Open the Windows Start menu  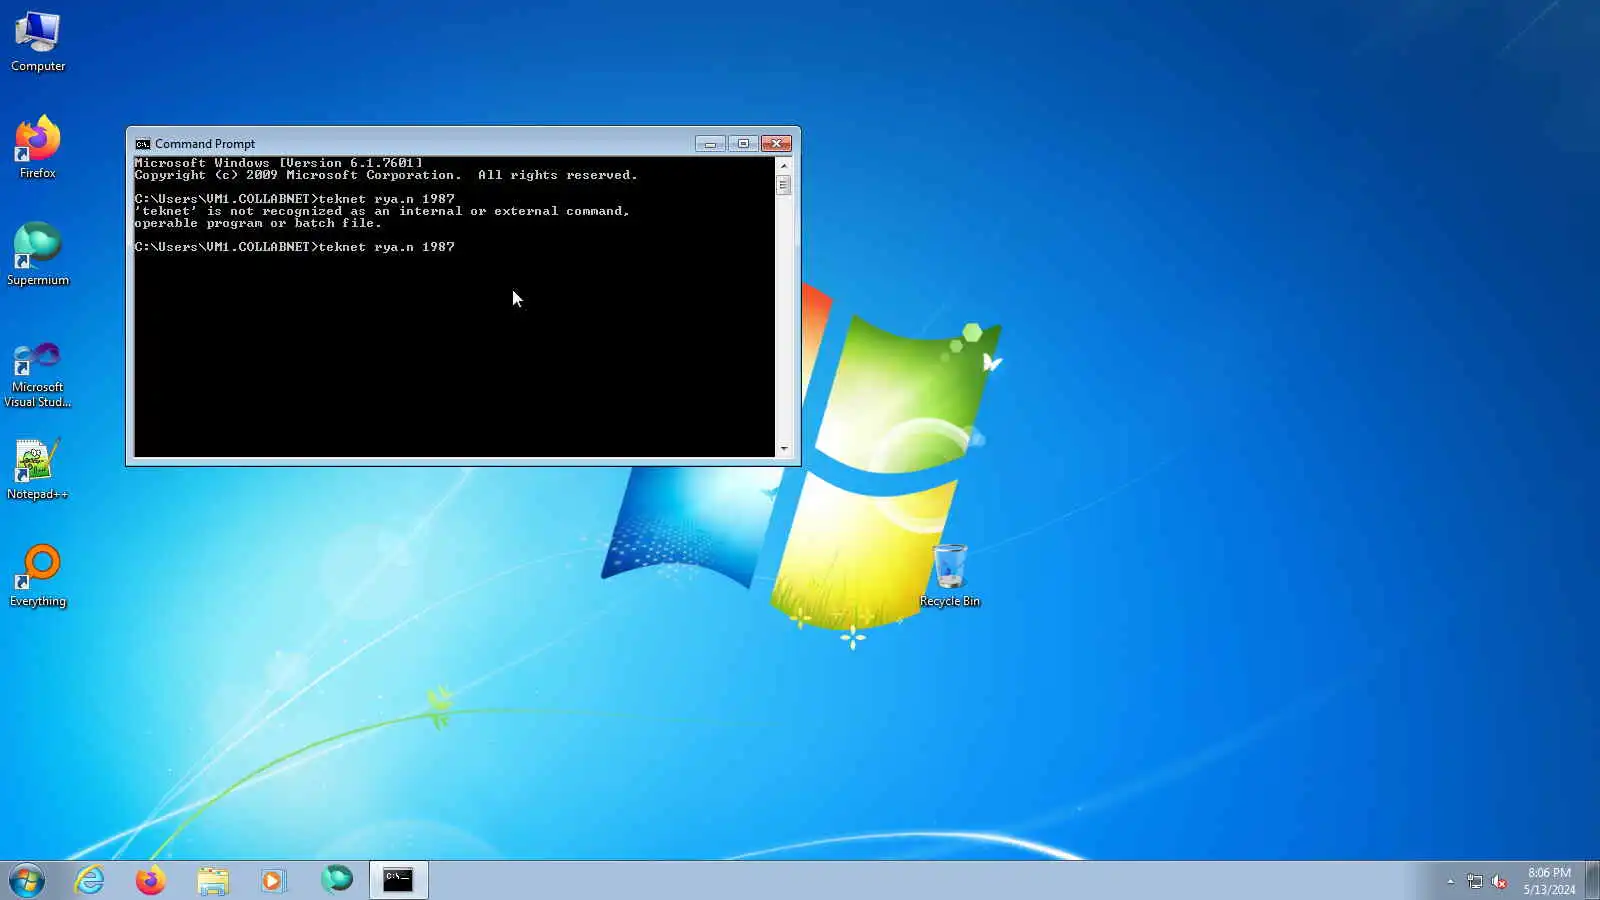(x=27, y=880)
